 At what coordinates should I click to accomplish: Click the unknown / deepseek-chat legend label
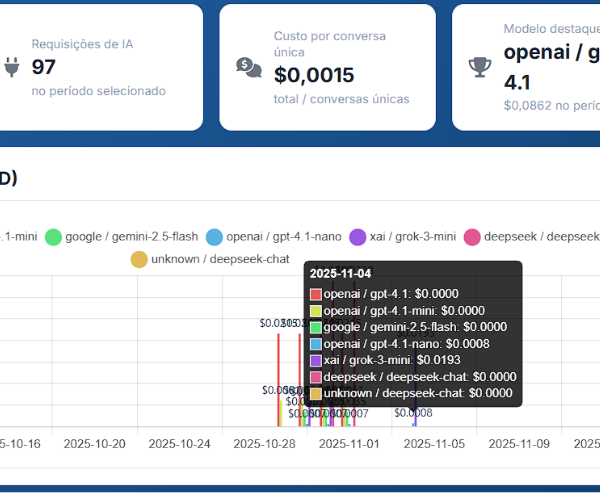tap(220, 259)
